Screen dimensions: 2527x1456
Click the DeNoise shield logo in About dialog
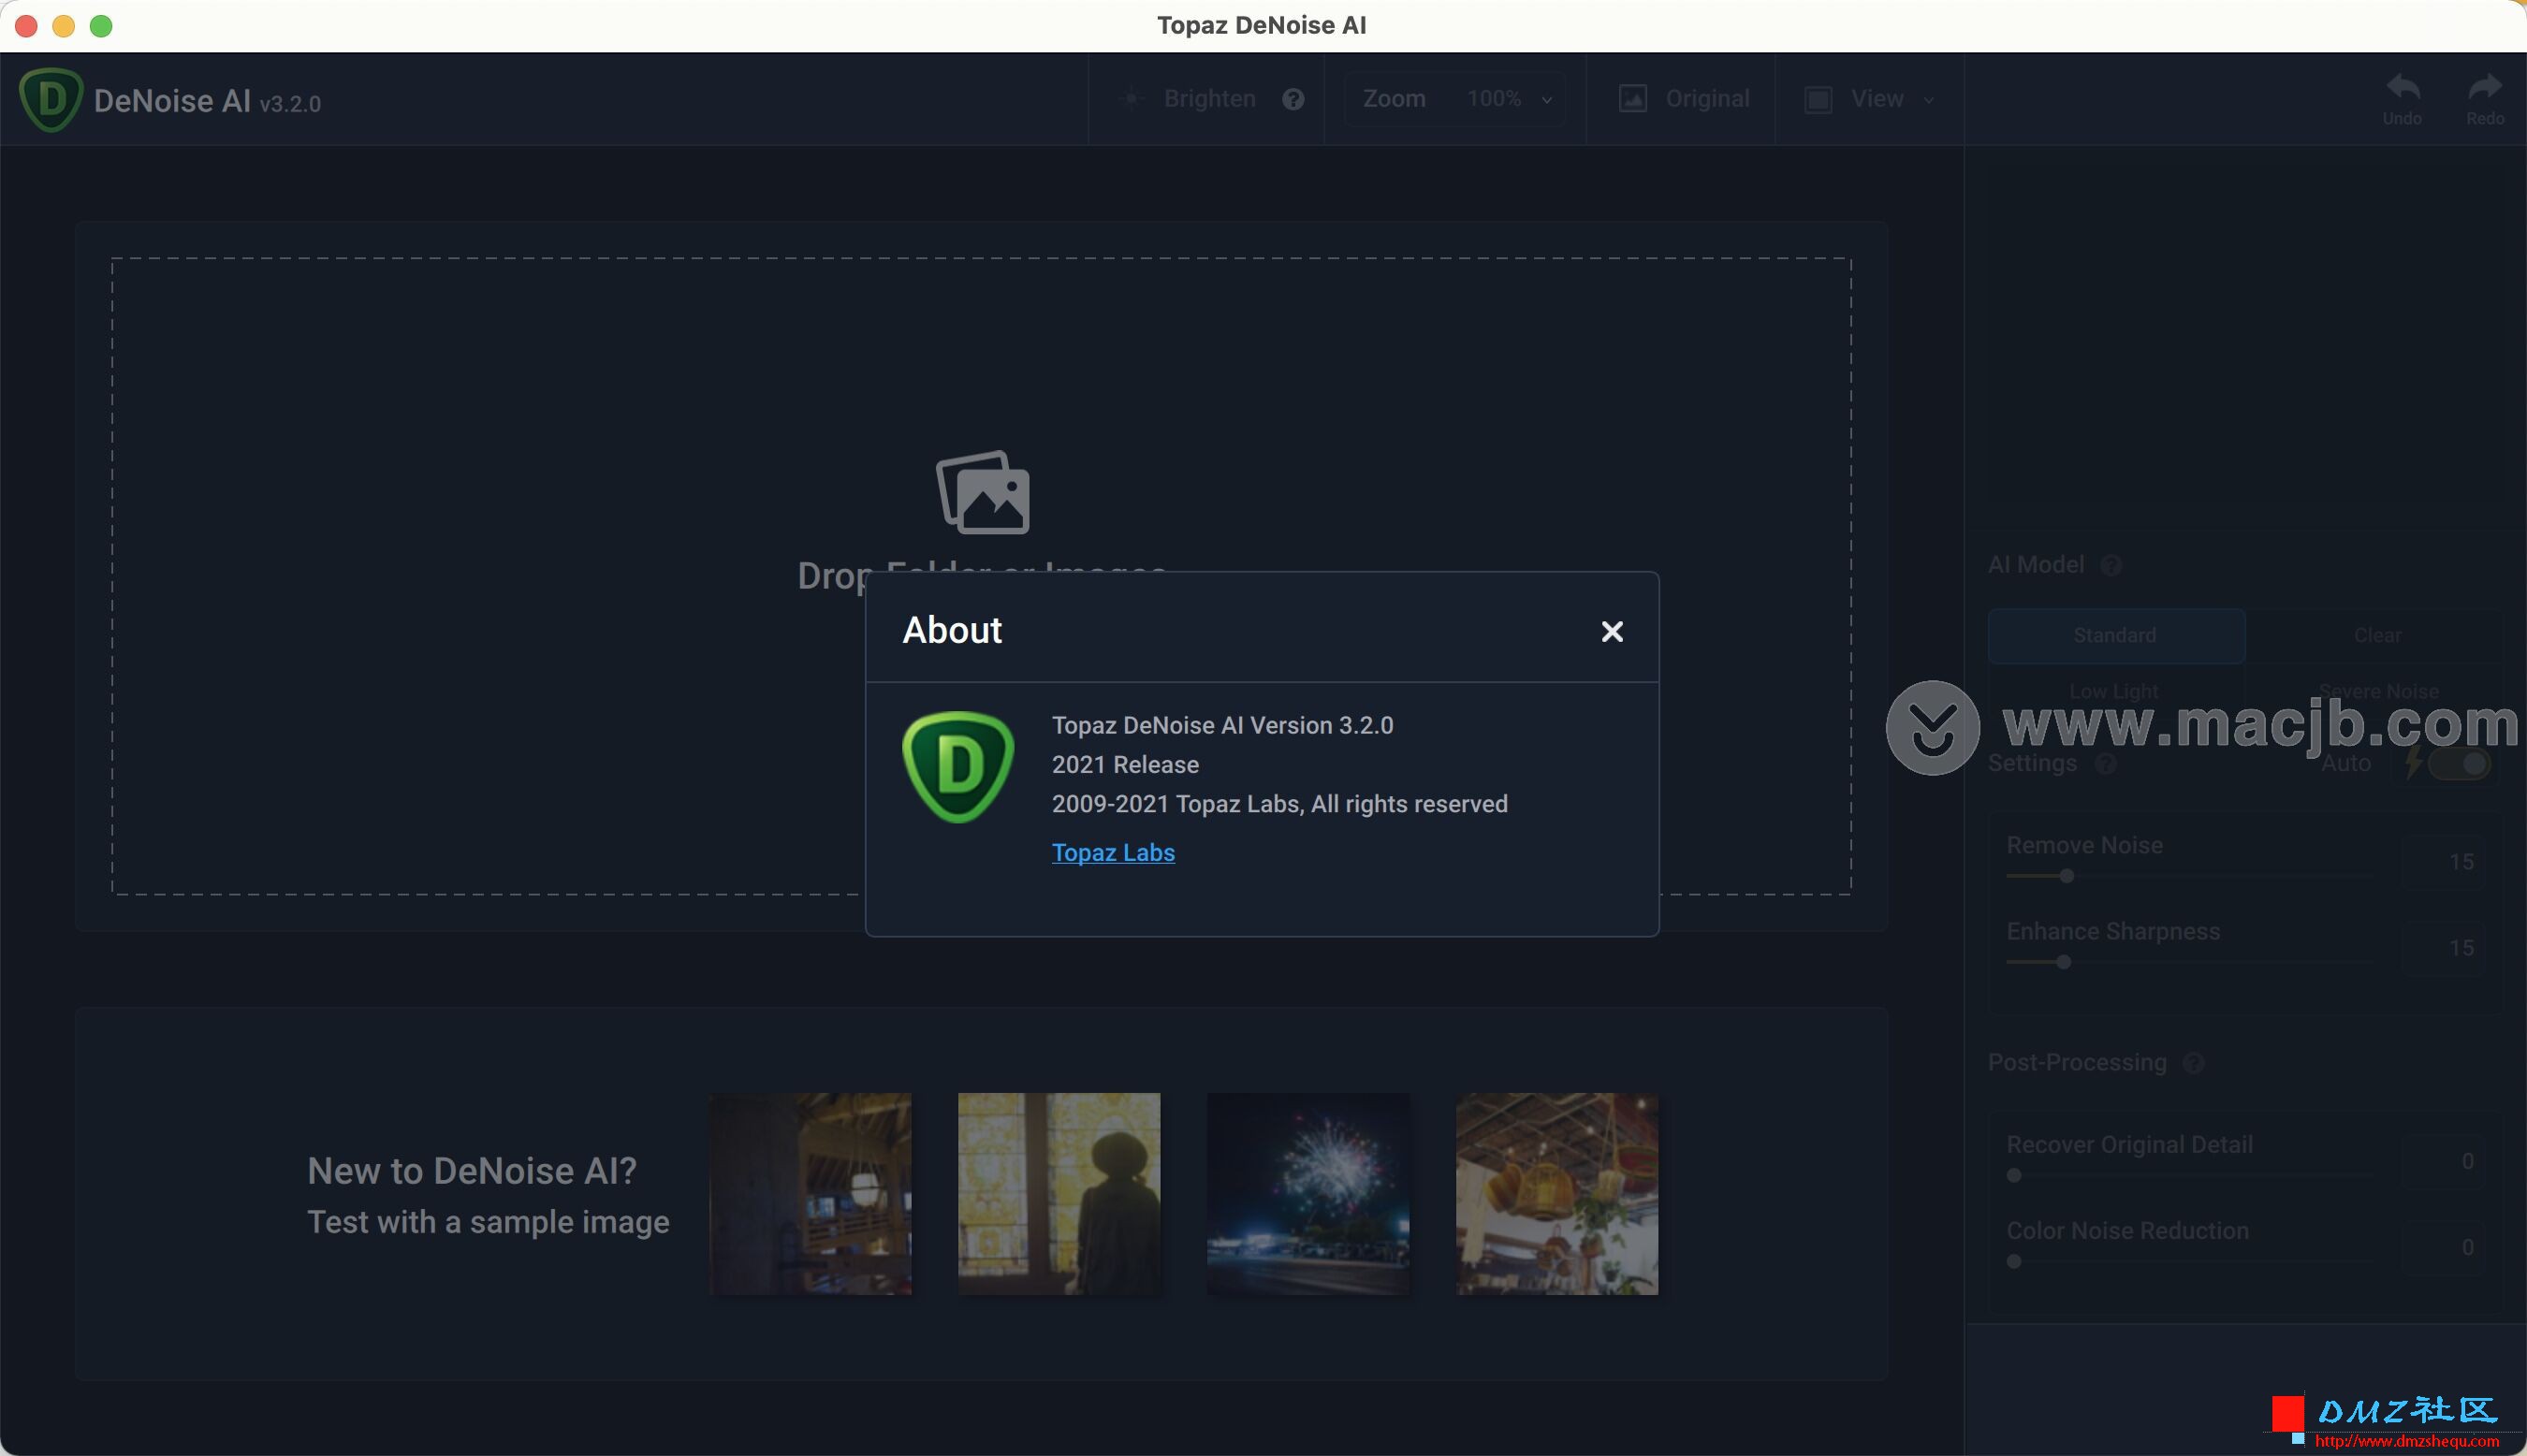click(958, 767)
